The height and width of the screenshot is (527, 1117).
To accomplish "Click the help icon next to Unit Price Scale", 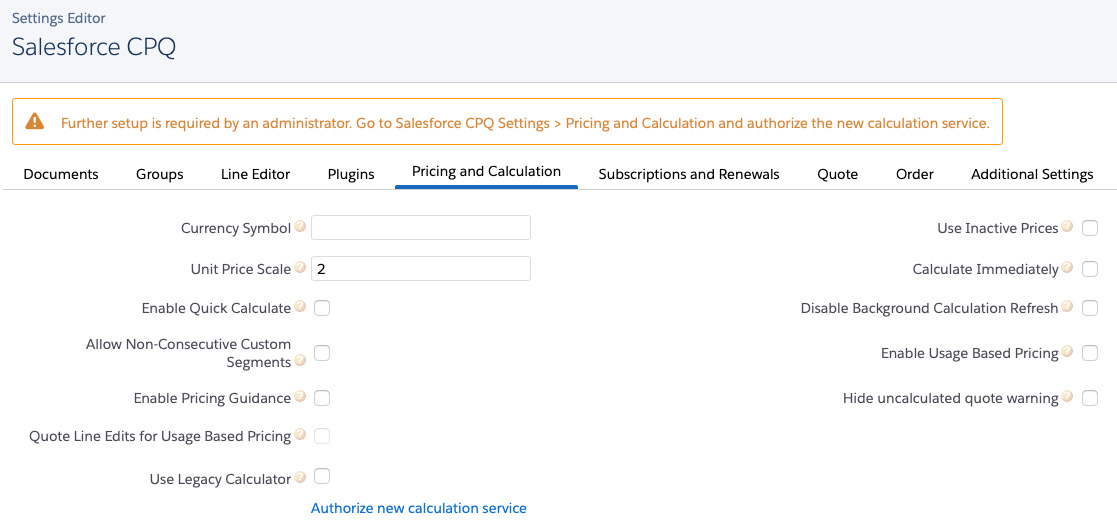I will click(x=300, y=268).
